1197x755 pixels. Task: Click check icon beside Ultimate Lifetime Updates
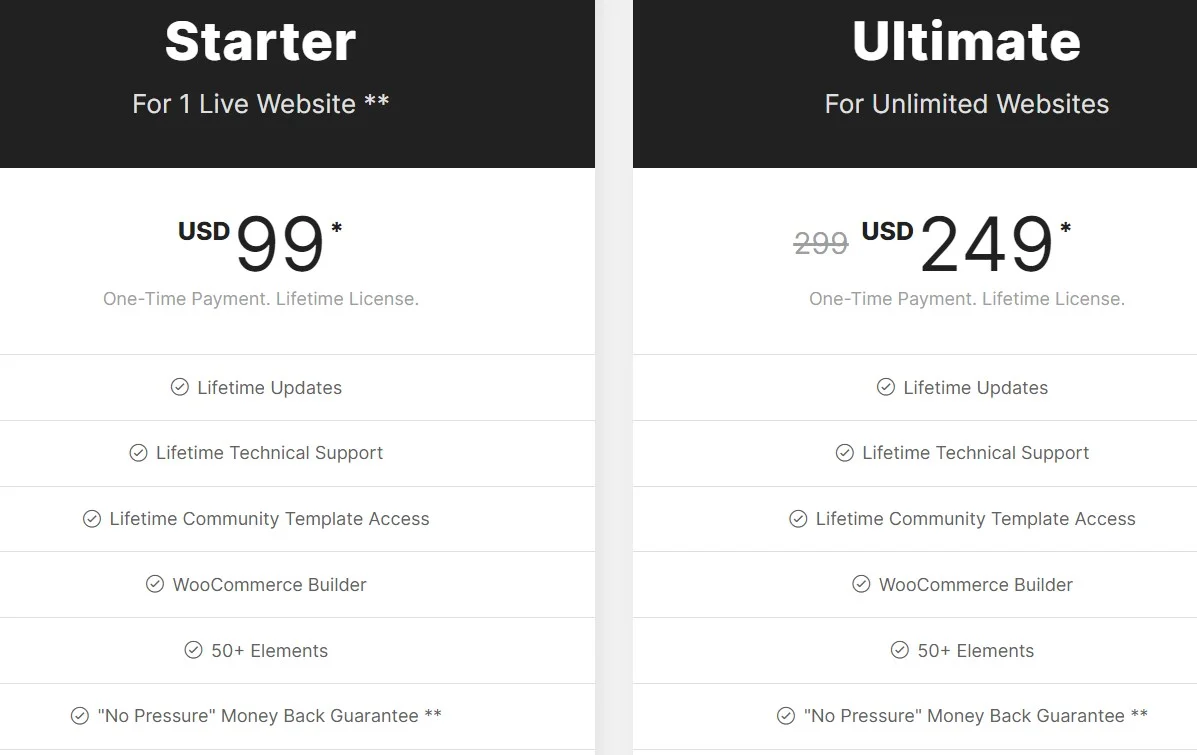[886, 387]
